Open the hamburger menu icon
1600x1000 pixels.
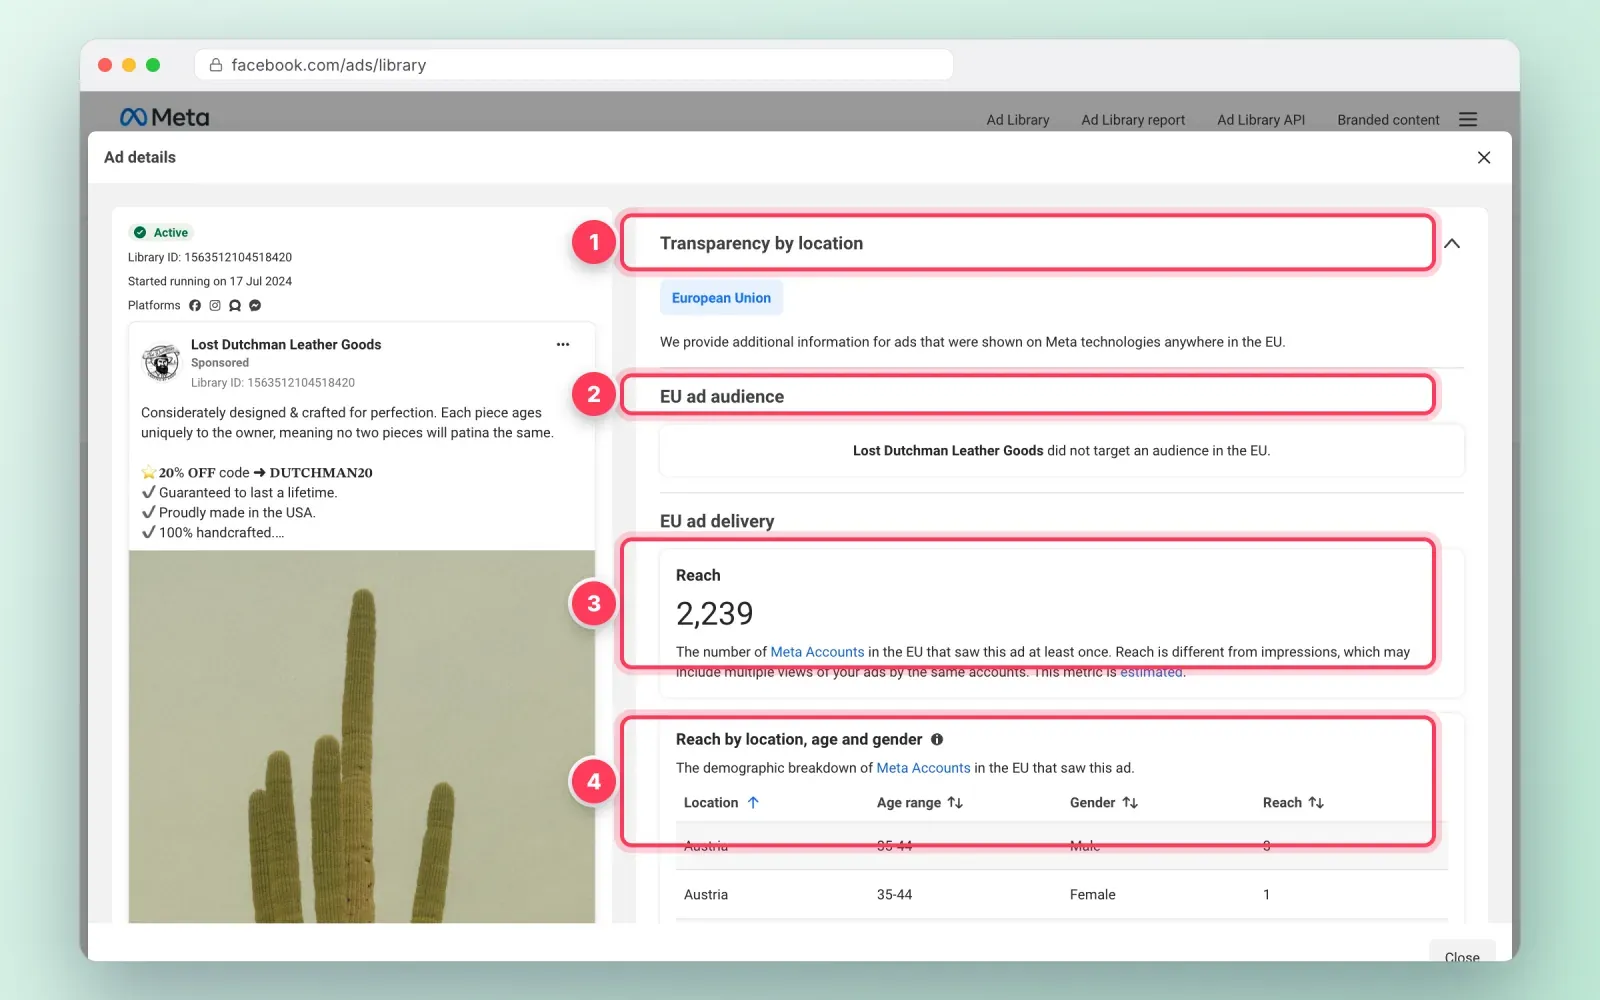click(1468, 119)
